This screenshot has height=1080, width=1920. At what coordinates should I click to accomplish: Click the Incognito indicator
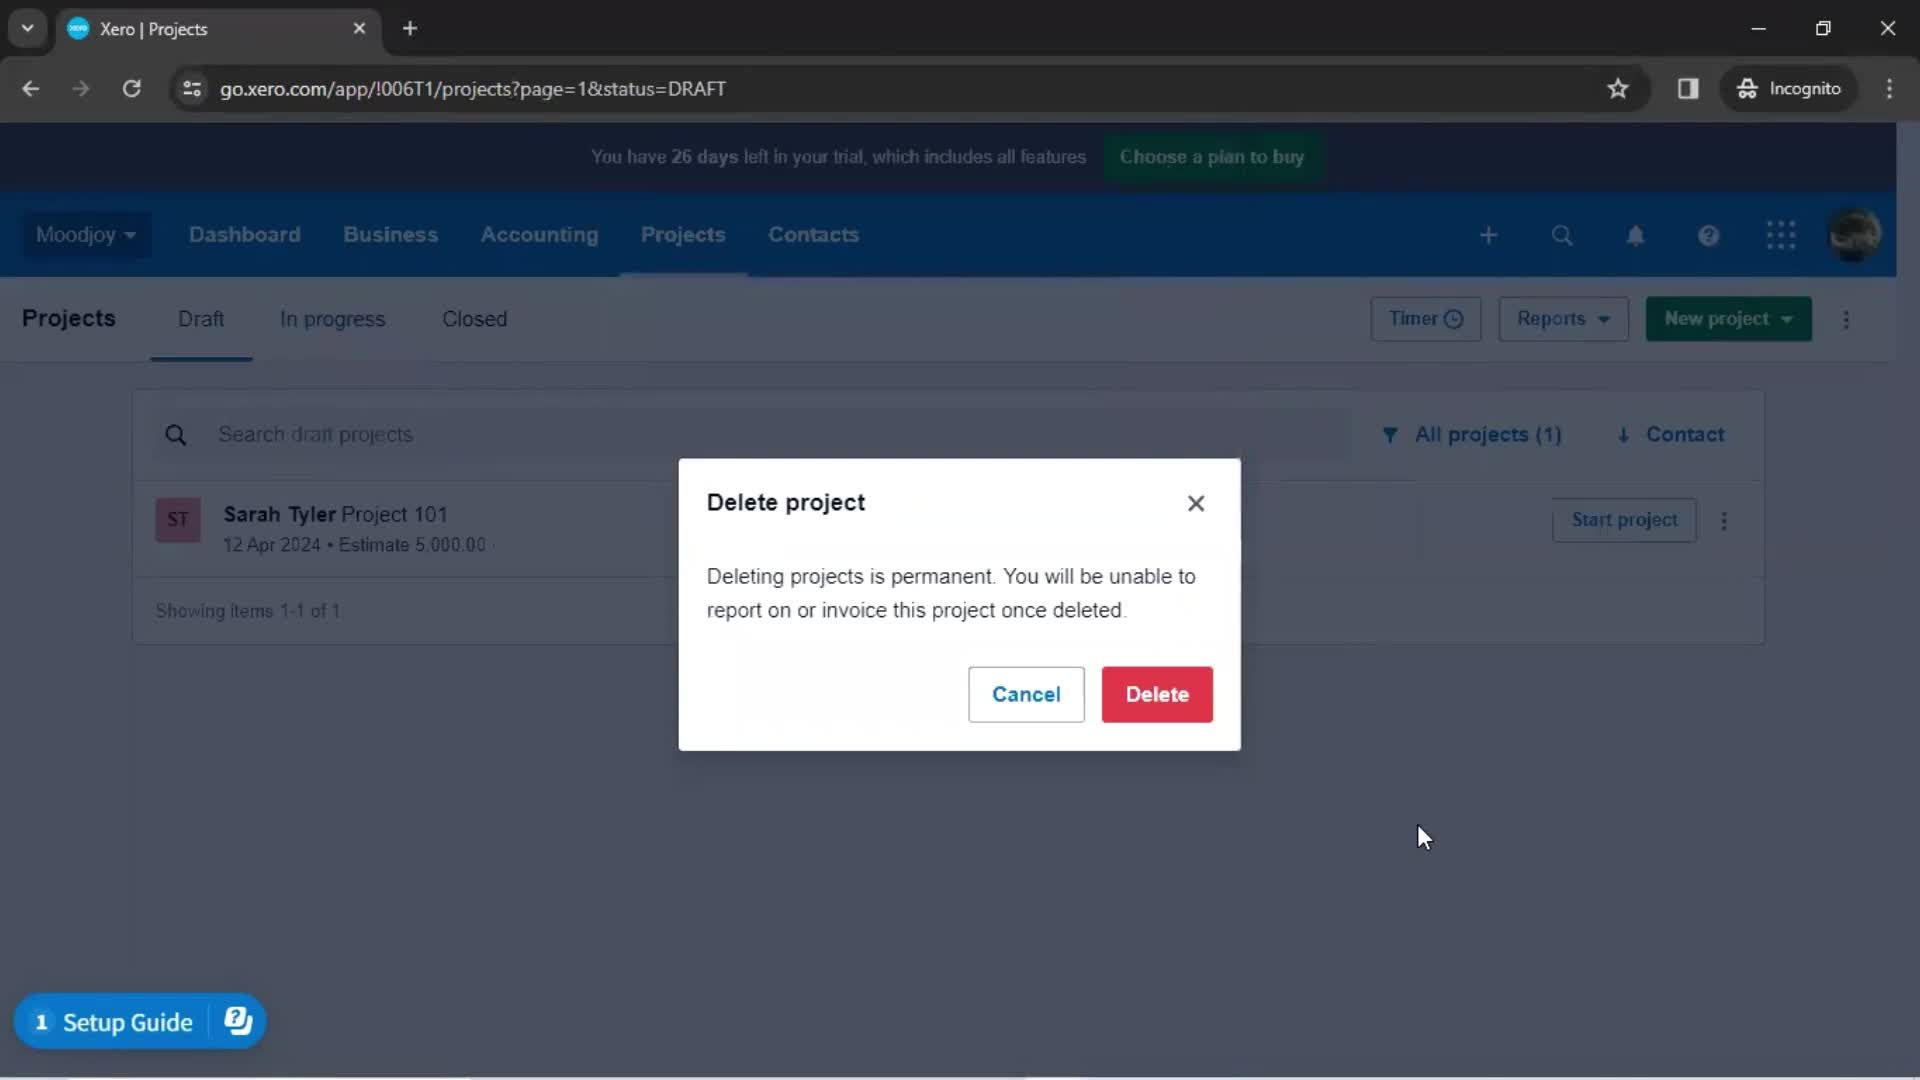pos(1789,89)
